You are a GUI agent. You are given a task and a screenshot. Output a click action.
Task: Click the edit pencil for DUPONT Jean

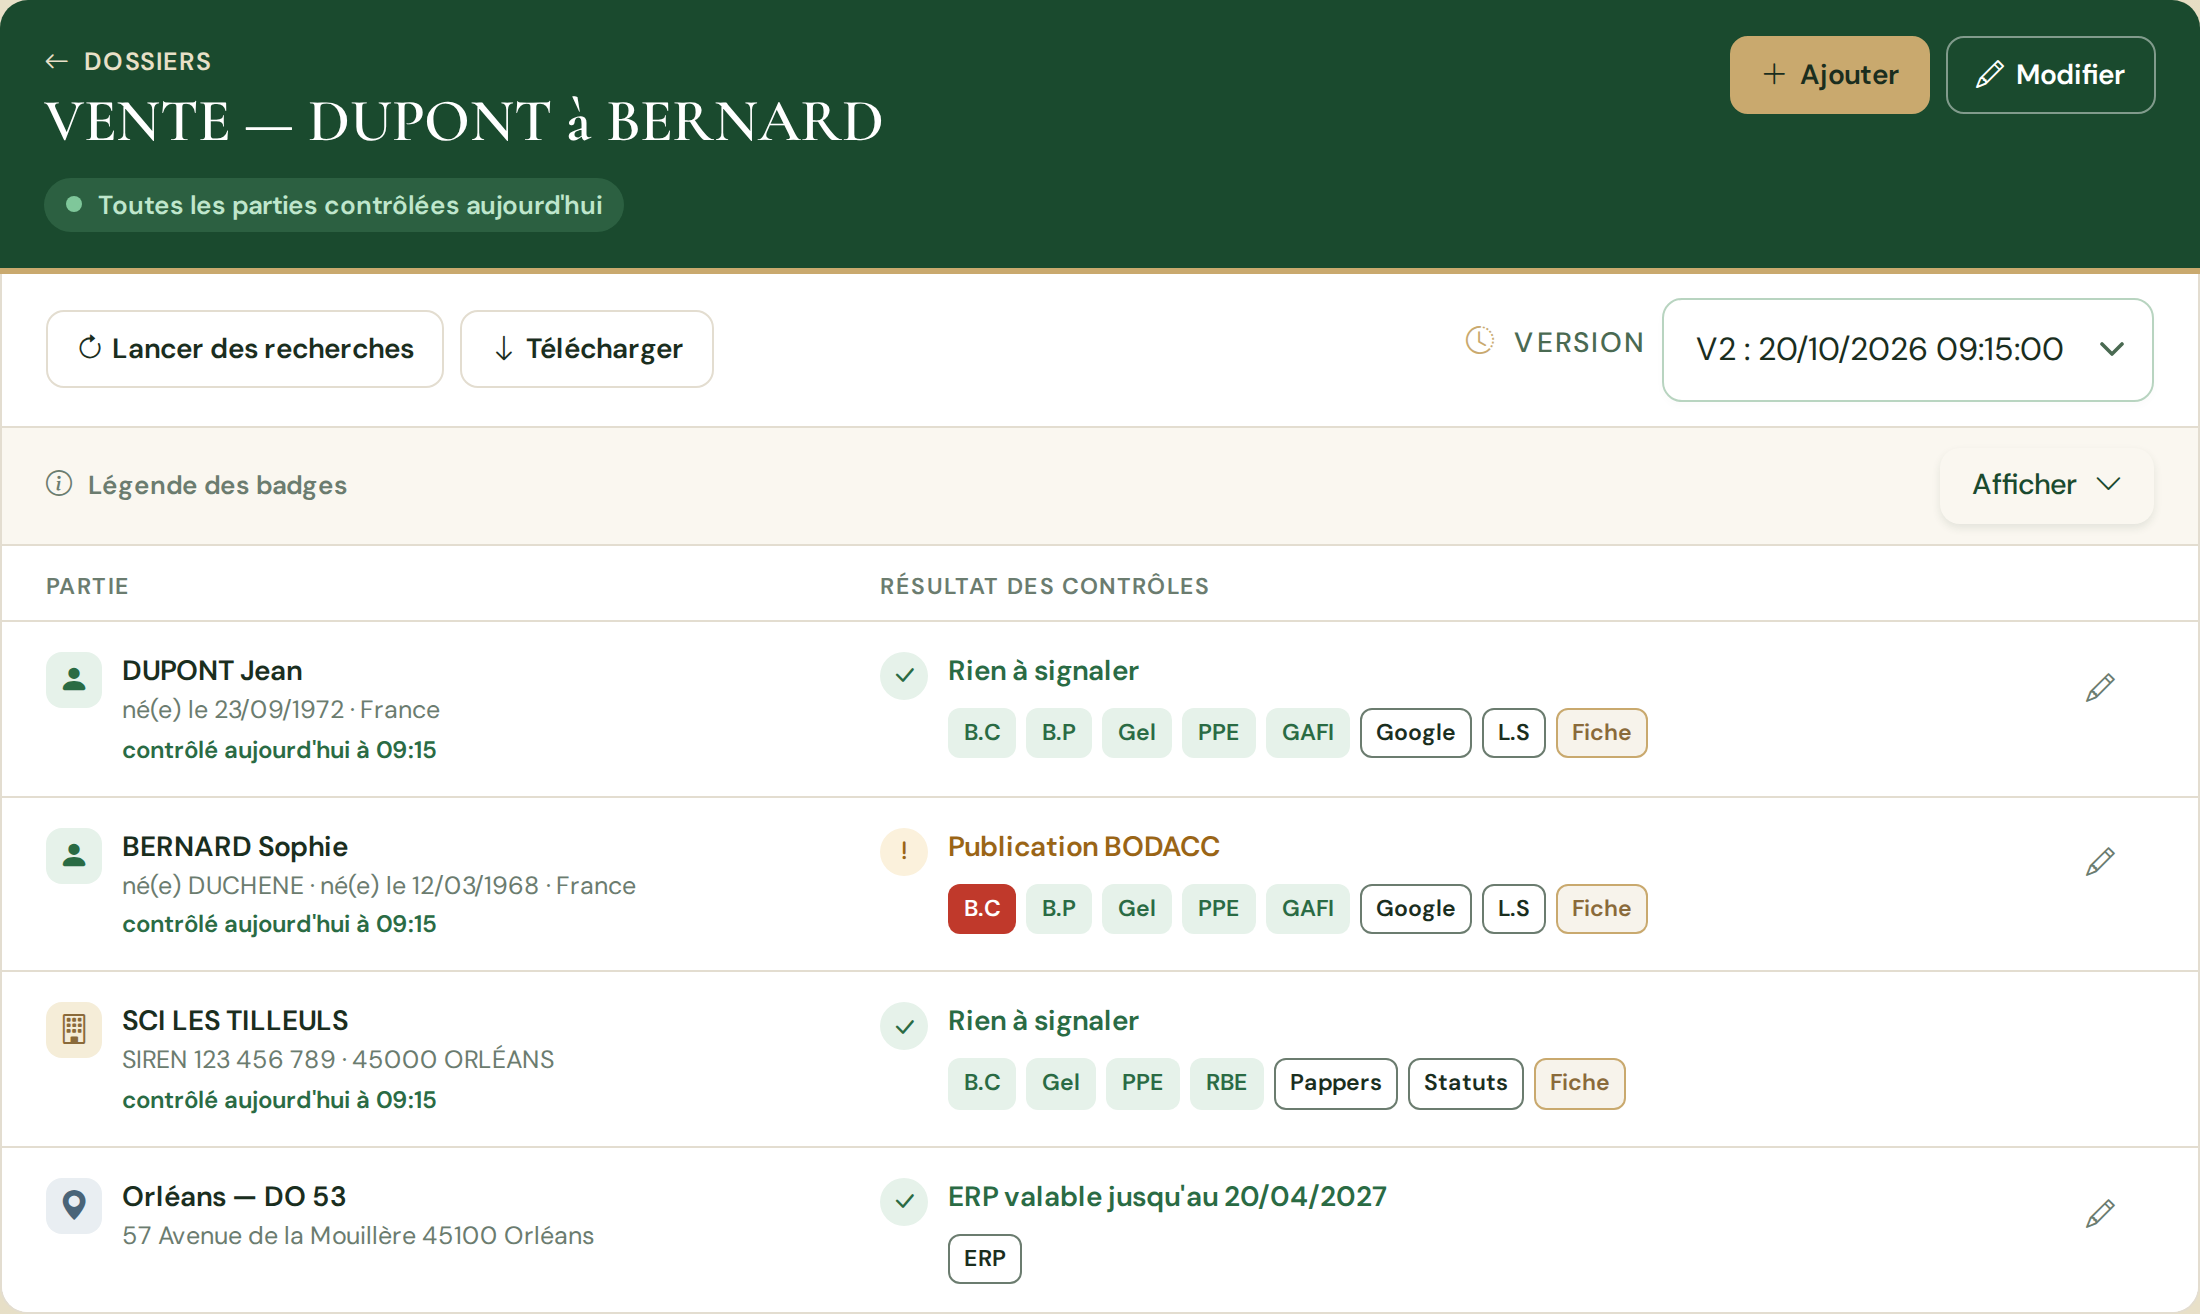(x=2100, y=687)
